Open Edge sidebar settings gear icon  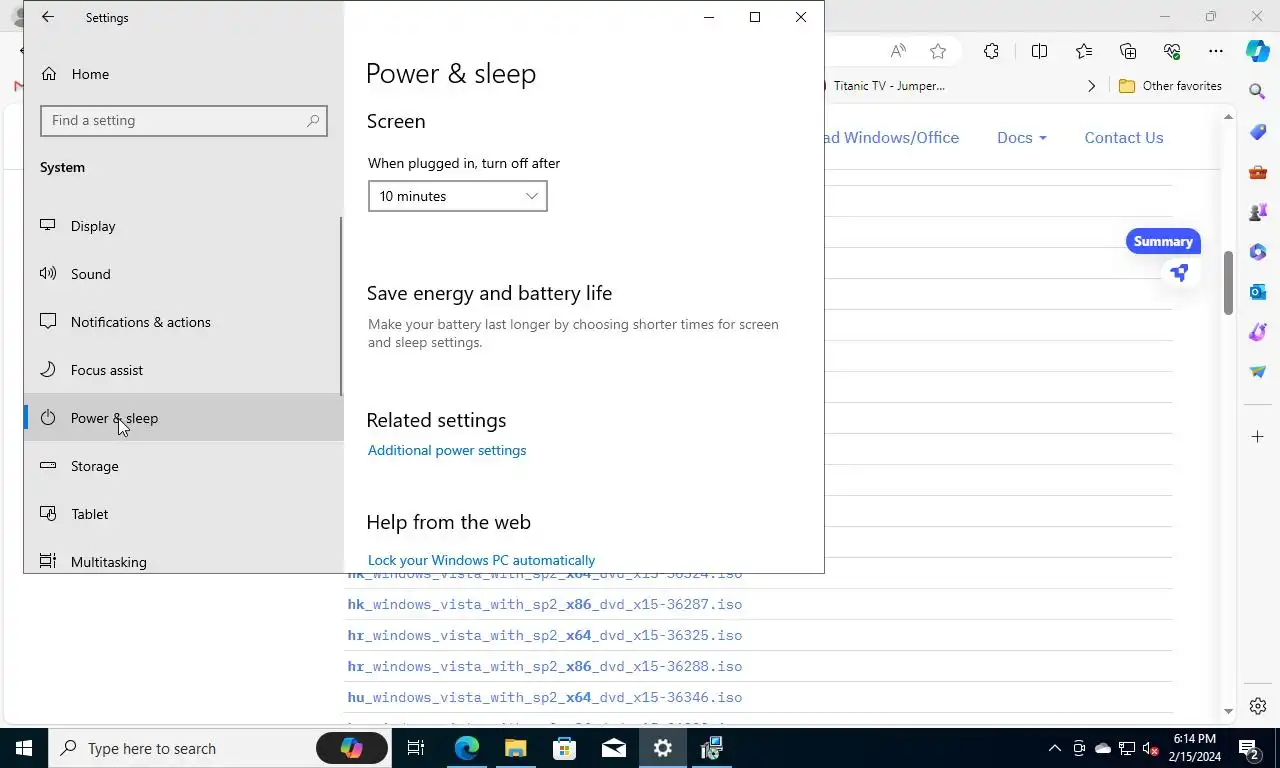(x=1258, y=706)
